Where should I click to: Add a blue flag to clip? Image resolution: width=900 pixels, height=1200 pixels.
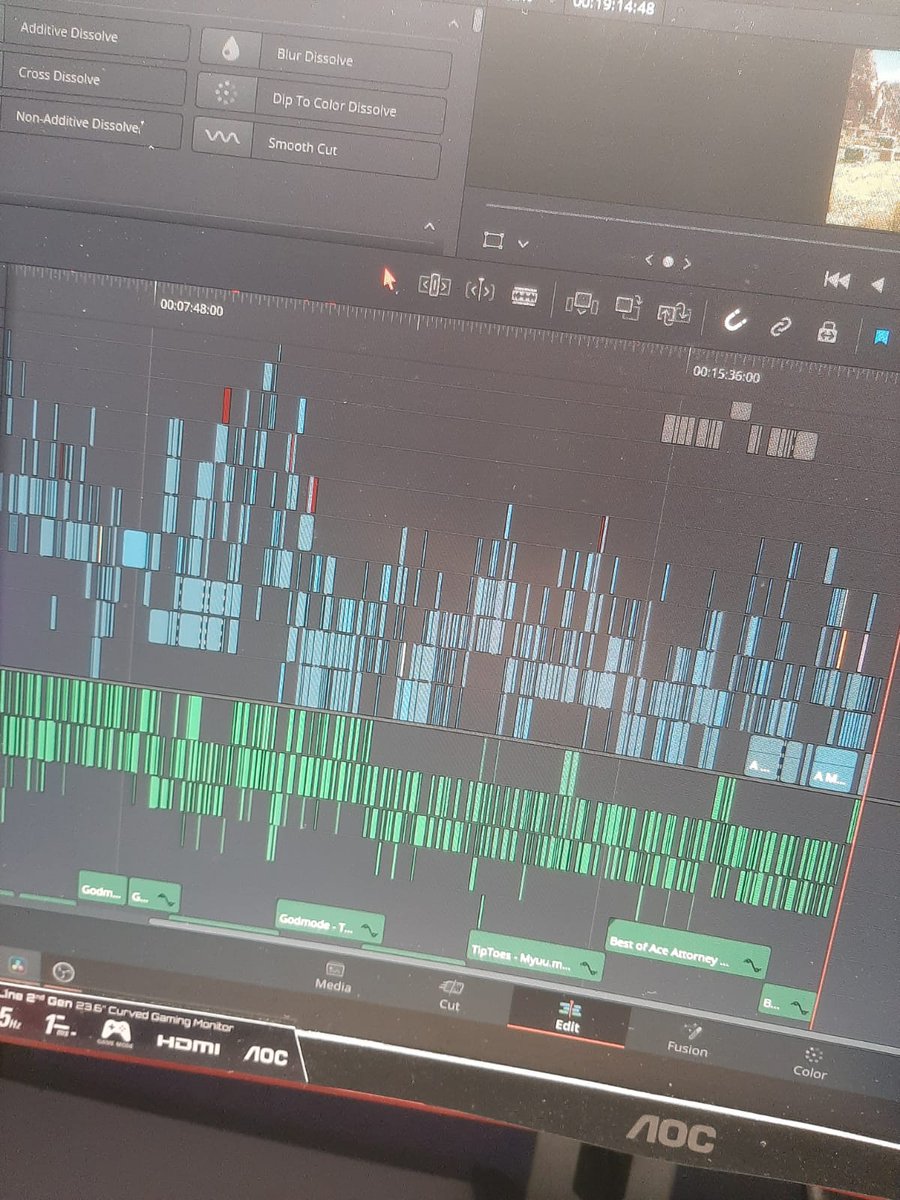pos(882,337)
